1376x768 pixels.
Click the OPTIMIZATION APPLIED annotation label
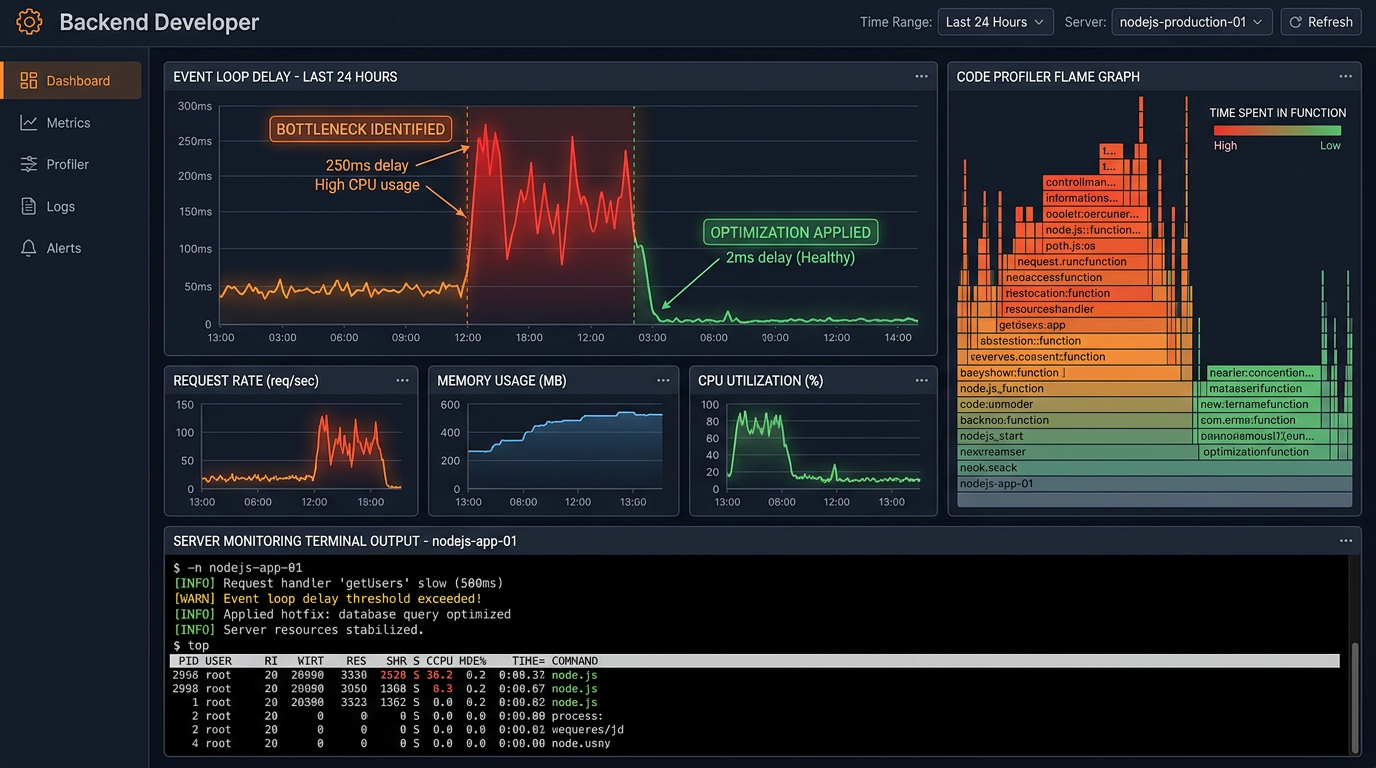pos(790,231)
